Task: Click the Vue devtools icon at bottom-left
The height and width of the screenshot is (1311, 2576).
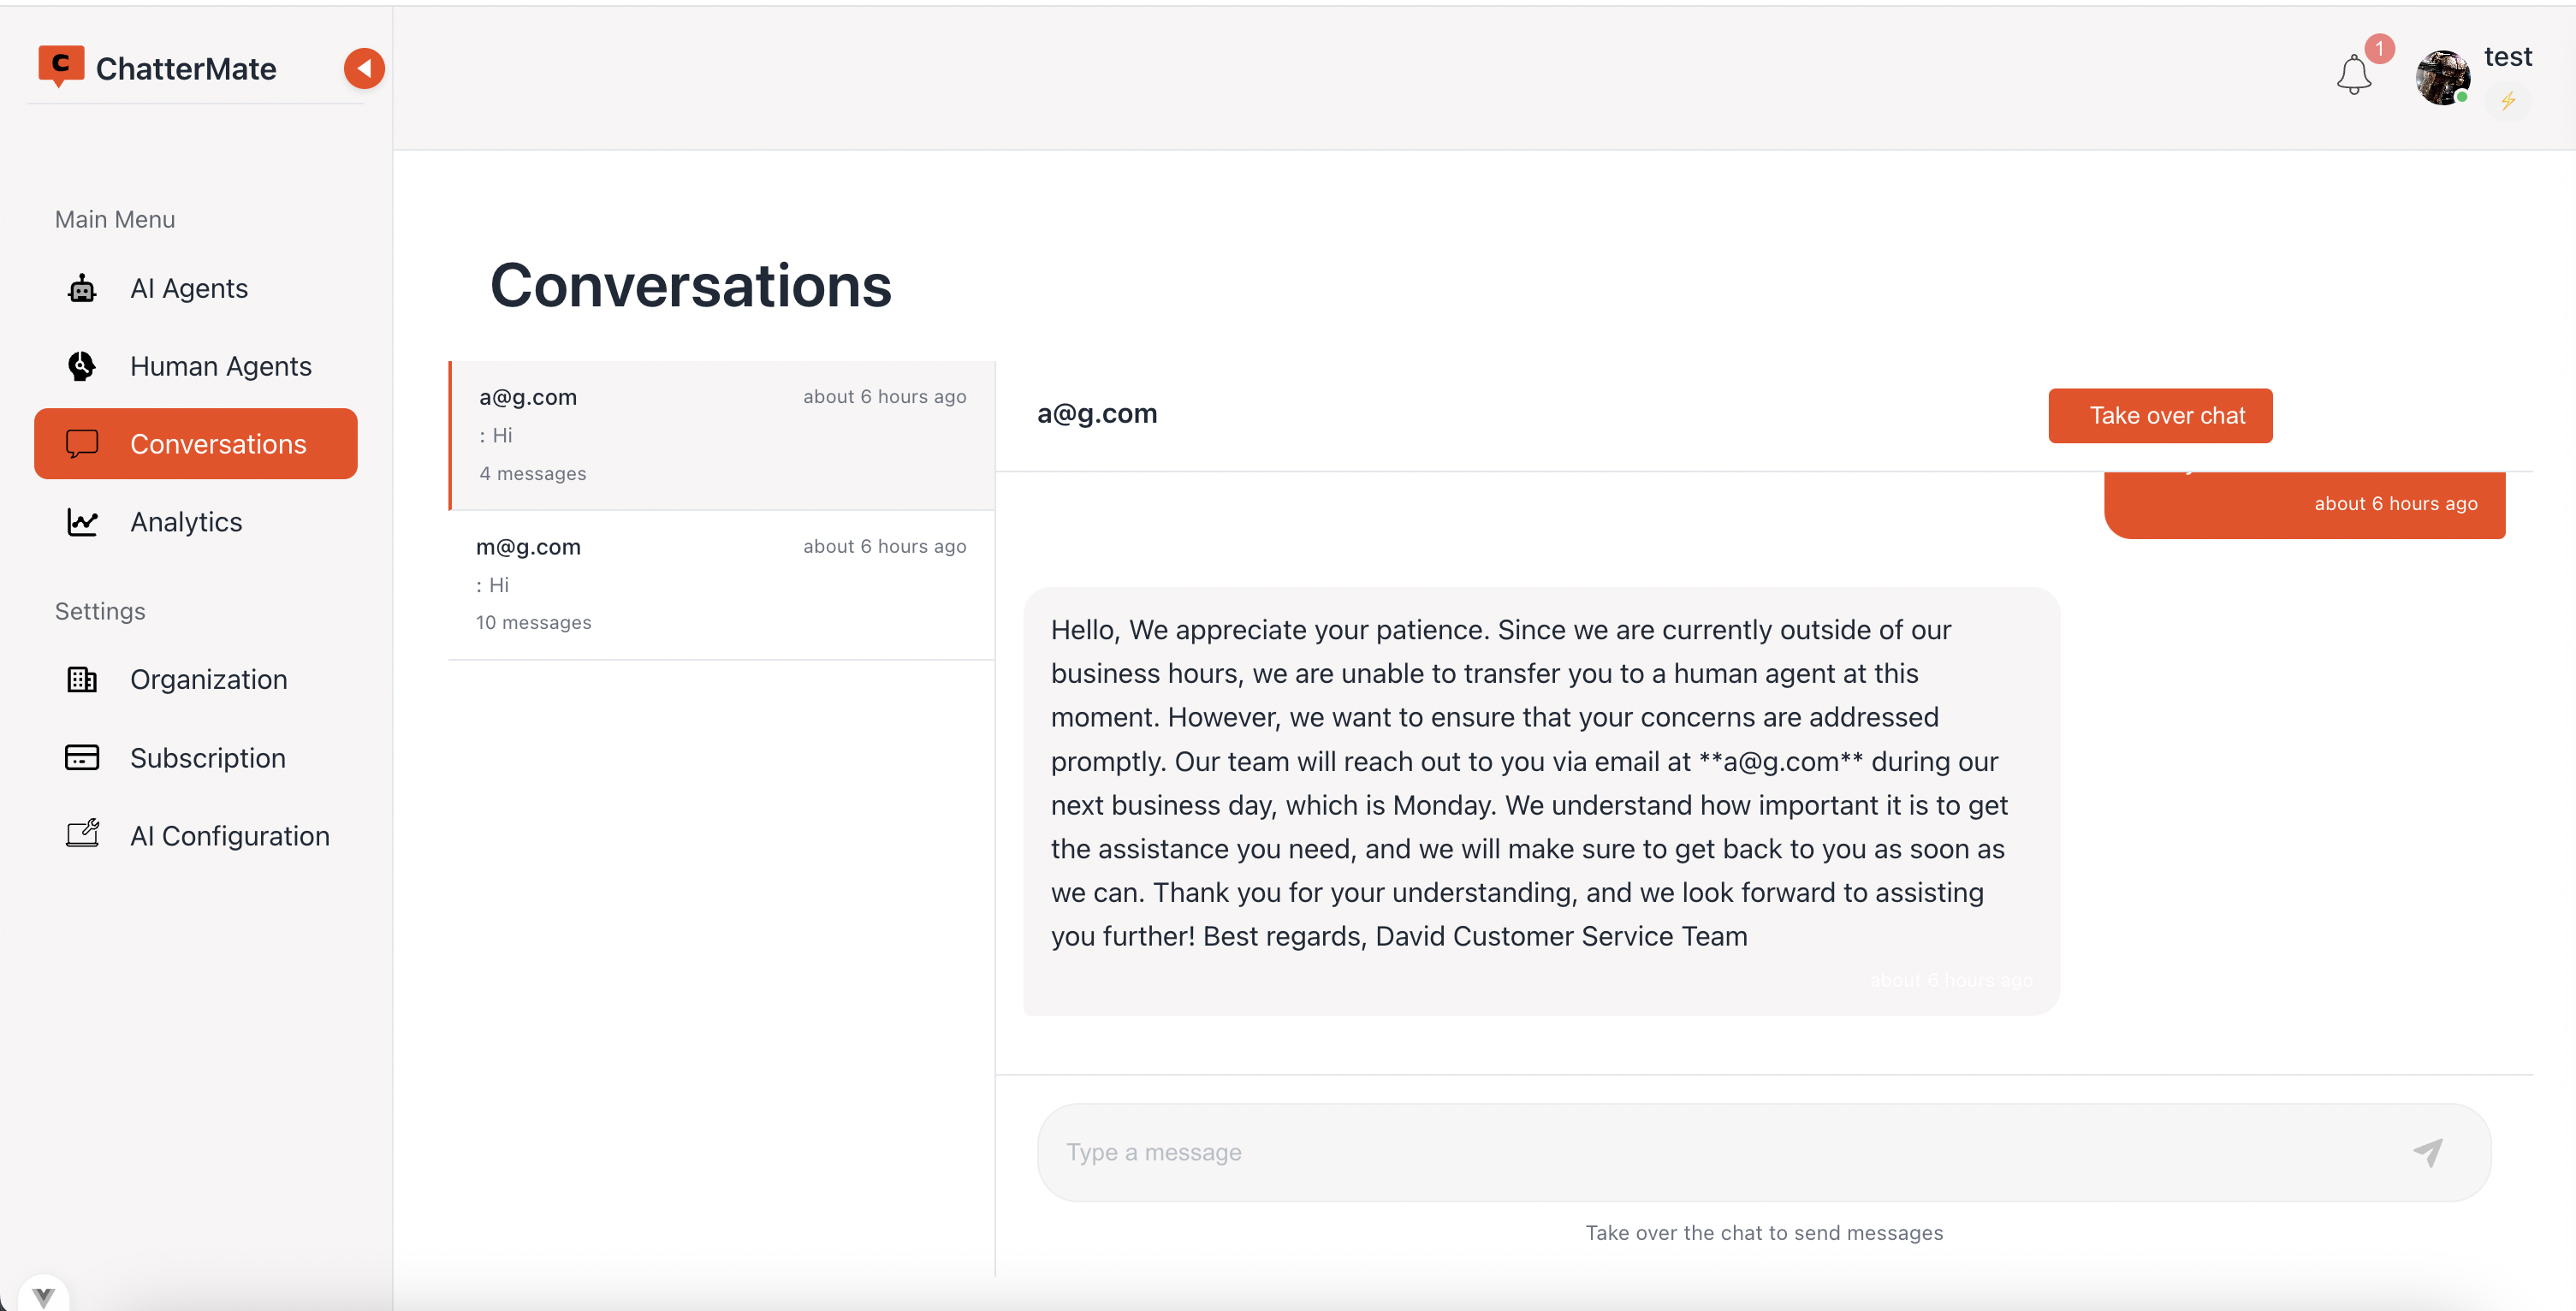Action: pos(43,1296)
